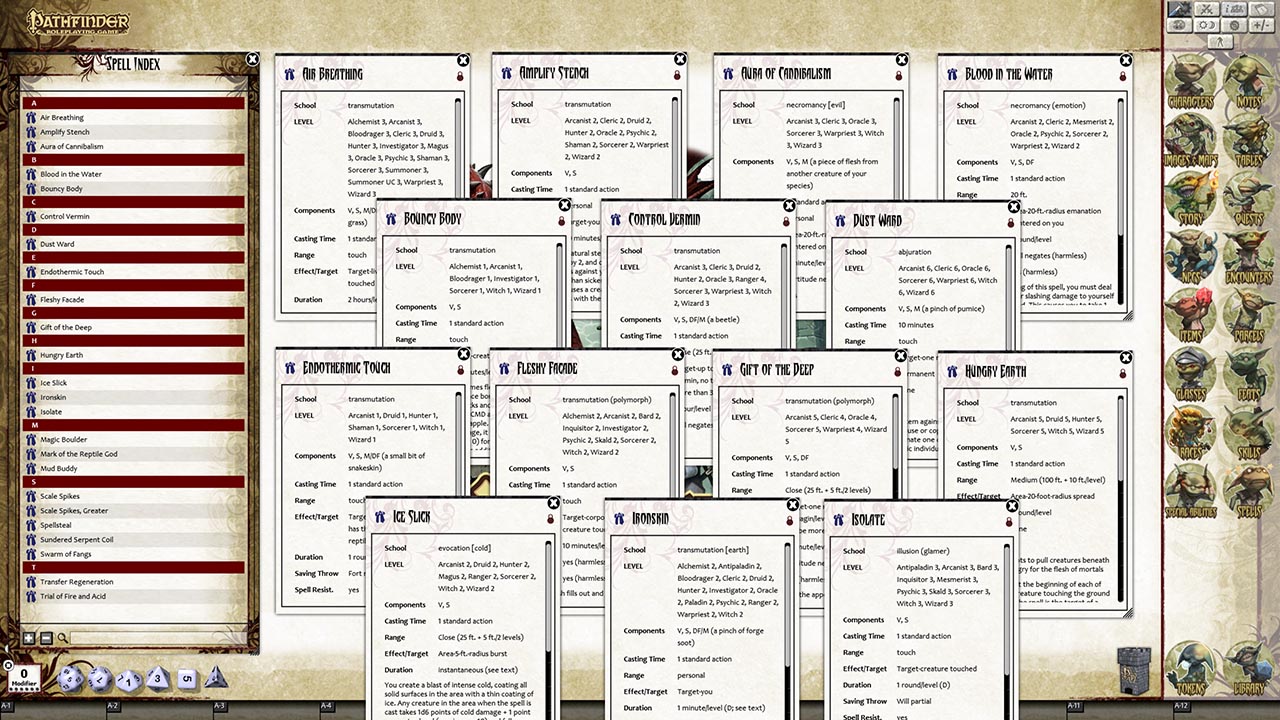This screenshot has height=720, width=1280.
Task: Open Bouncy Body in Spell Index
Action: 133,188
